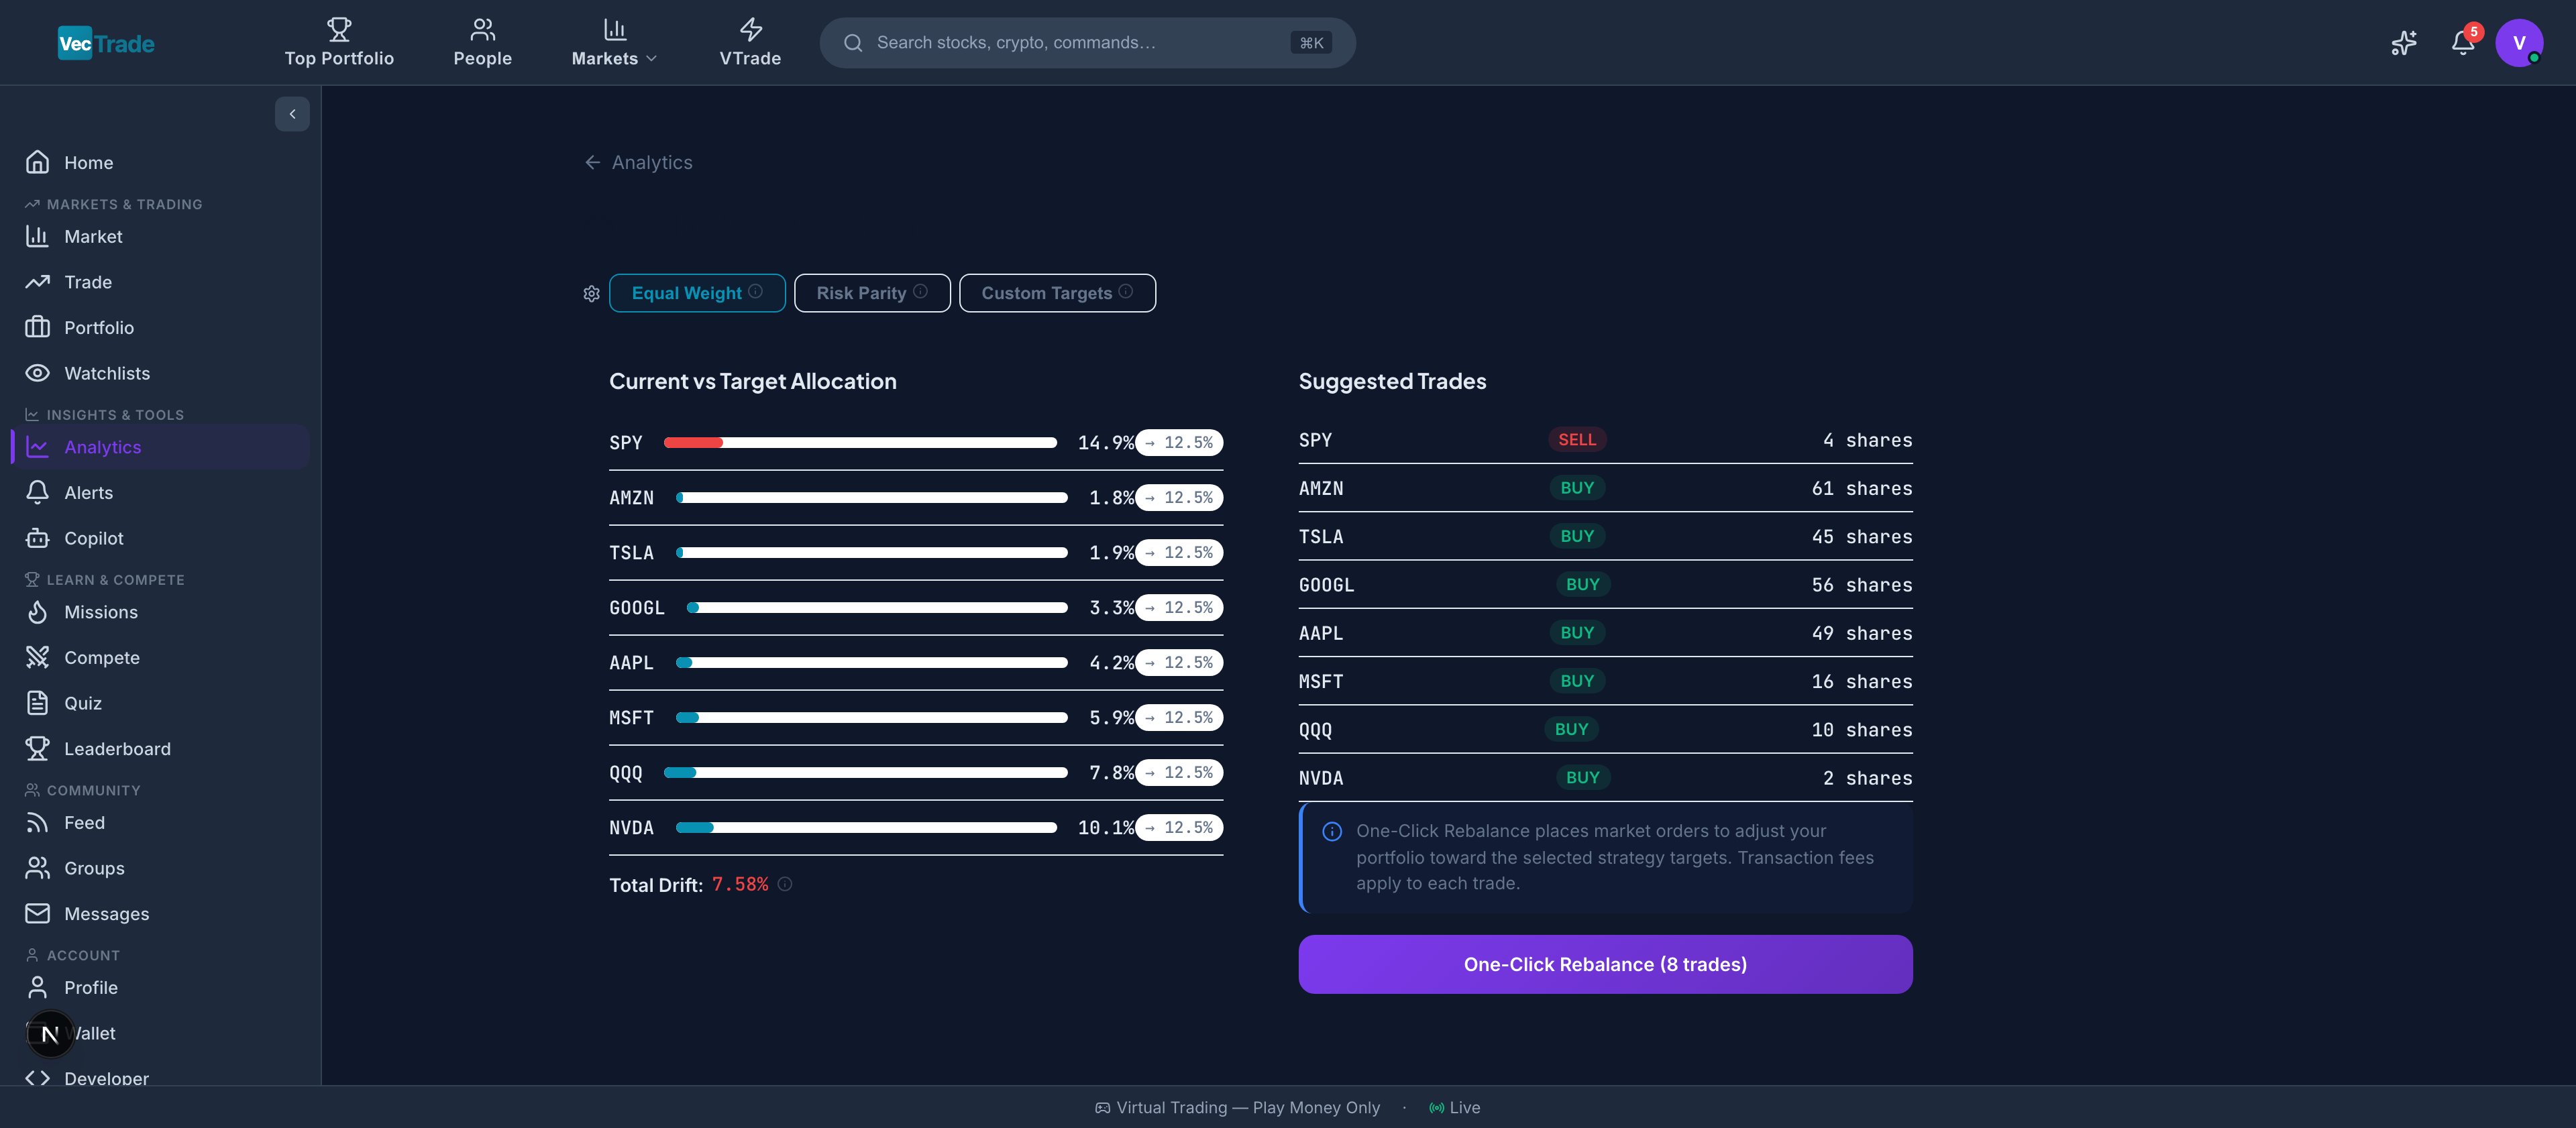Screen dimensions: 2576x1128
Task: Open Copilot in sidebar
Action: (160, 538)
